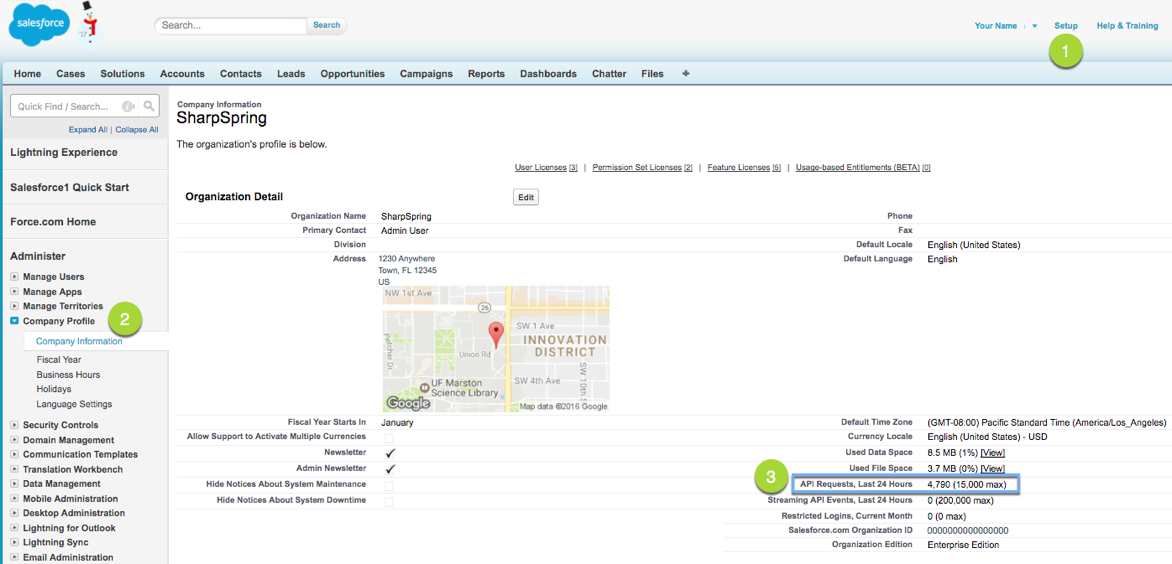Expand Mobile Administration node arrow
The height and width of the screenshot is (564, 1172).
pos(14,498)
